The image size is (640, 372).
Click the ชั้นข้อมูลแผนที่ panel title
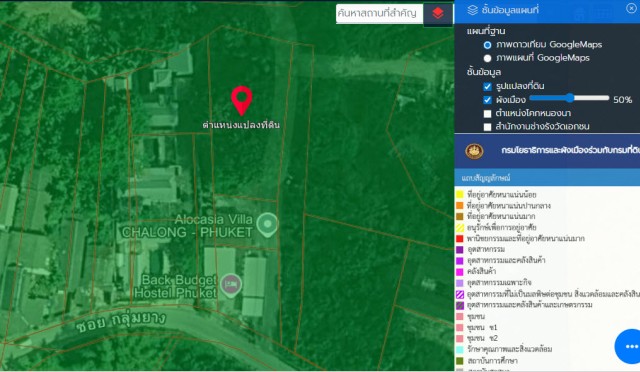[x=510, y=10]
